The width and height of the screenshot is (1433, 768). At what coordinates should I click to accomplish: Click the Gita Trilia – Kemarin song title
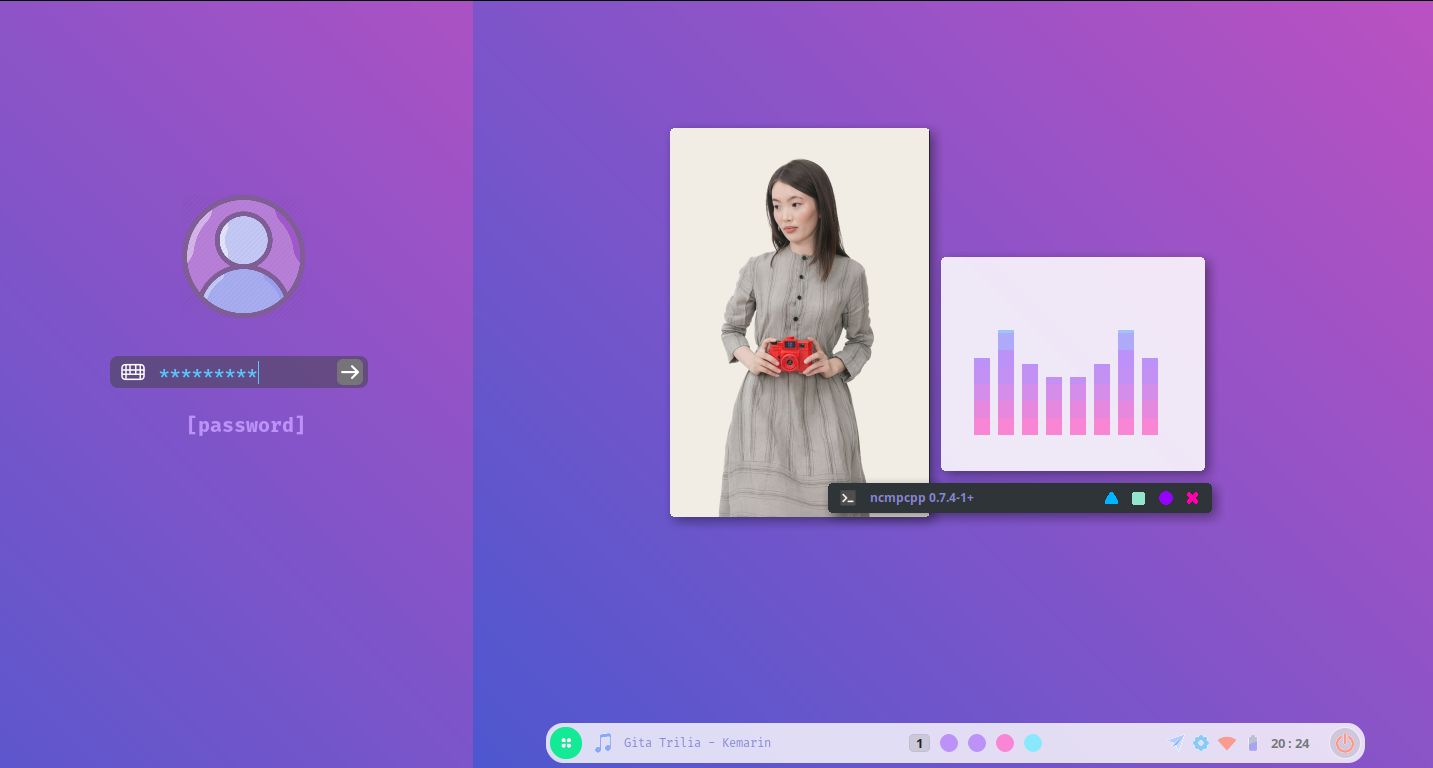pos(697,743)
